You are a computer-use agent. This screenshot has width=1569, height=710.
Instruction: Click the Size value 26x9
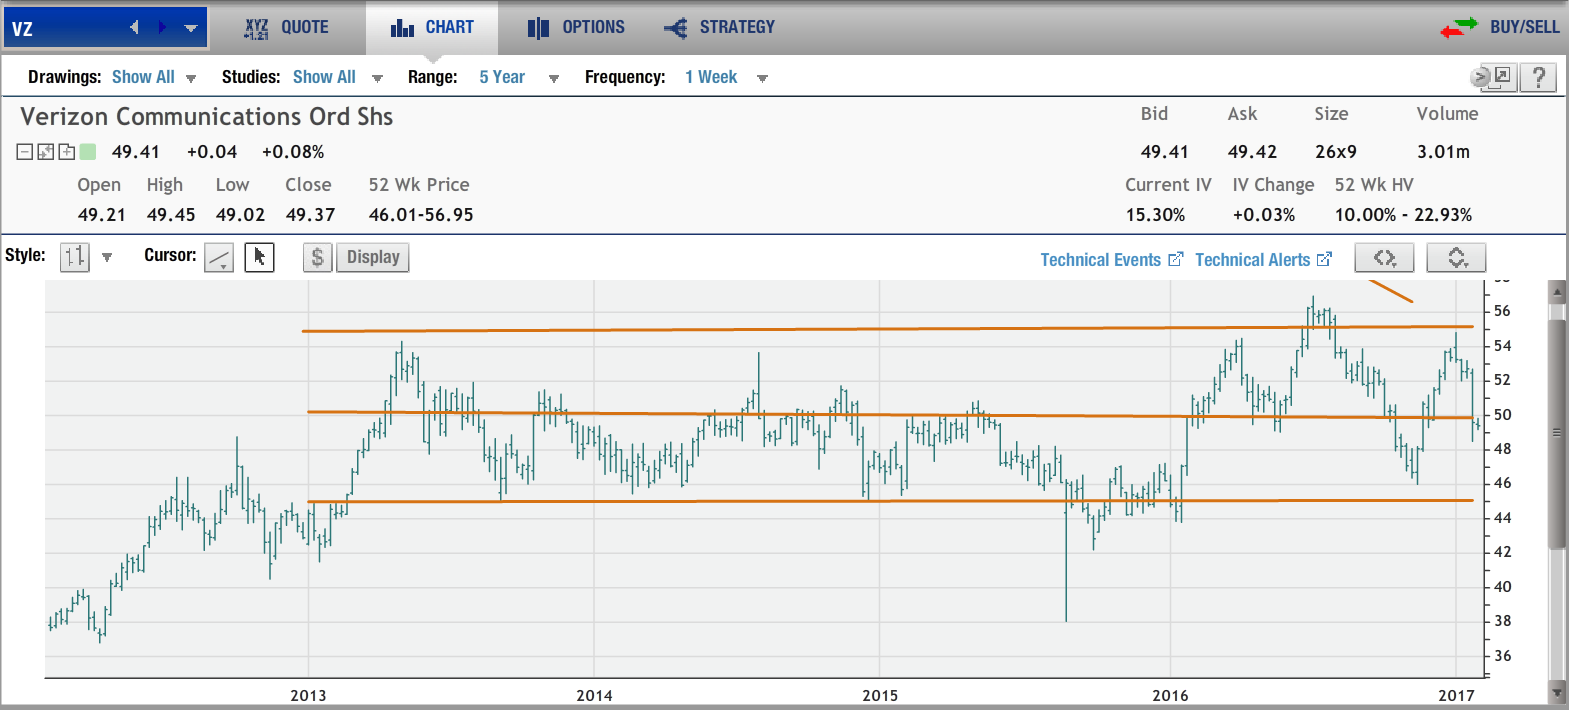point(1336,152)
